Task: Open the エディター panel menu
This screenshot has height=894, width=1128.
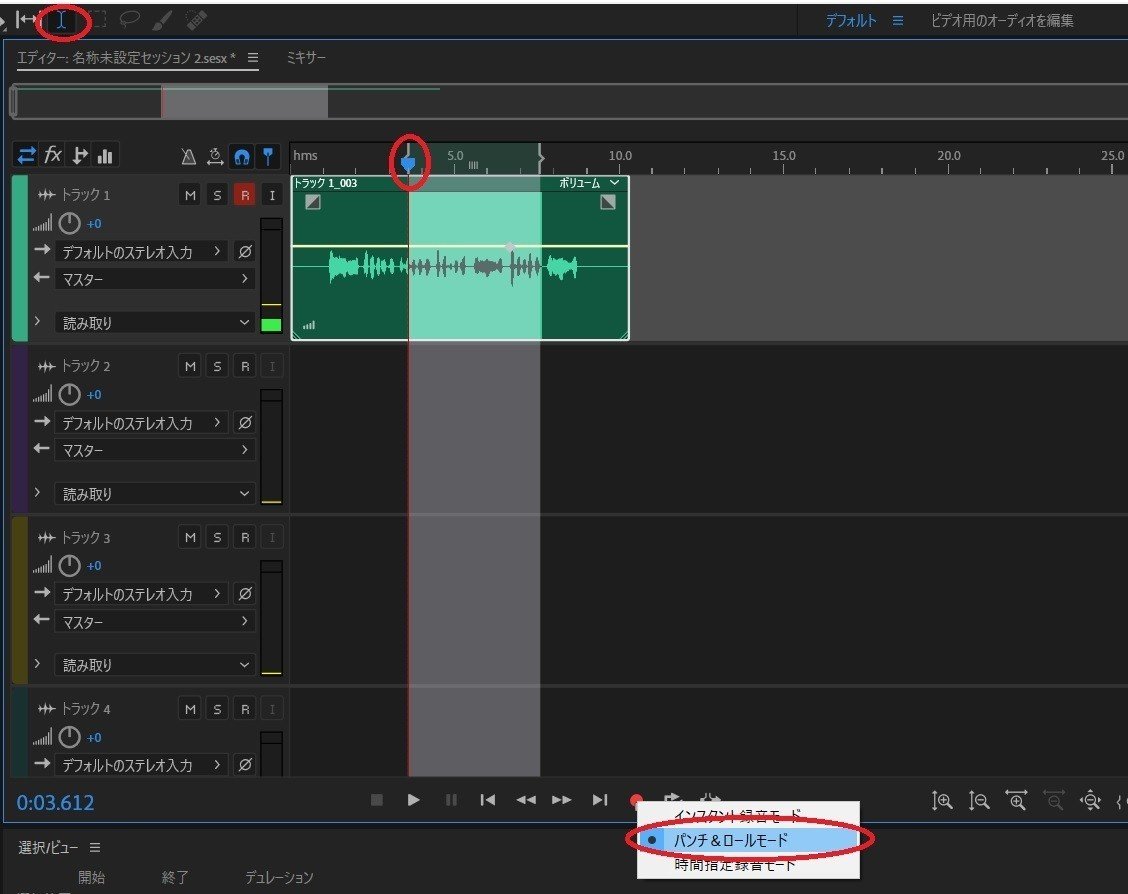Action: click(253, 58)
